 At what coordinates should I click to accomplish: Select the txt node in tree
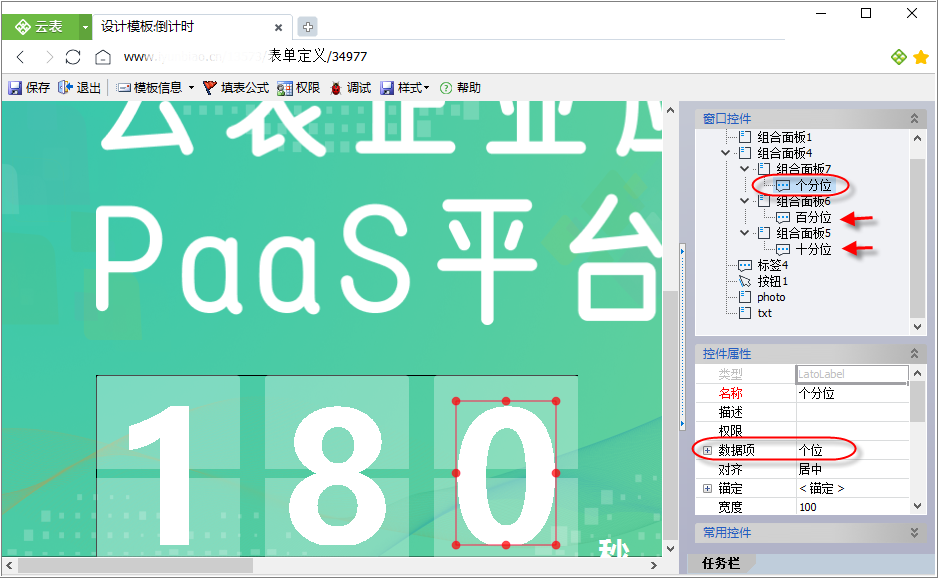(x=765, y=313)
